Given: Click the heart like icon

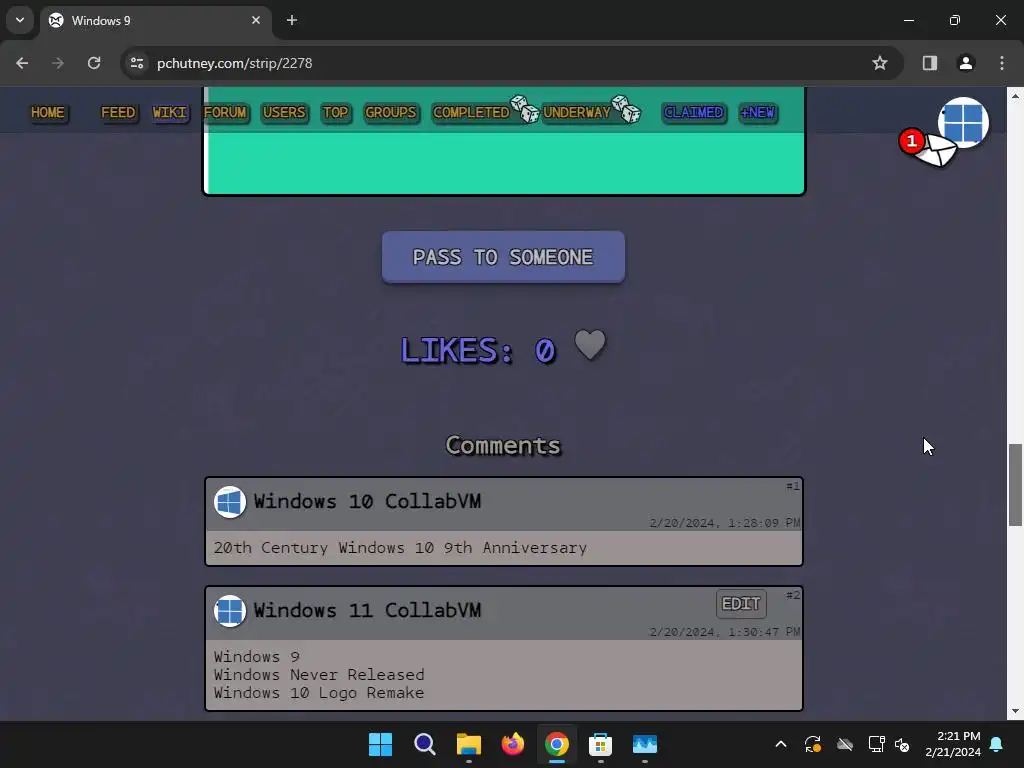Looking at the screenshot, I should pyautogui.click(x=590, y=345).
